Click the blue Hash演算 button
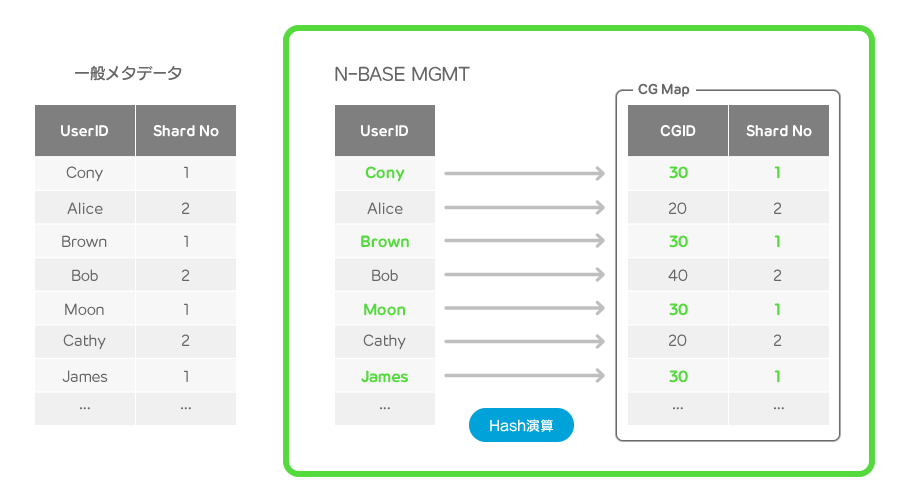The image size is (900, 500). tap(521, 425)
